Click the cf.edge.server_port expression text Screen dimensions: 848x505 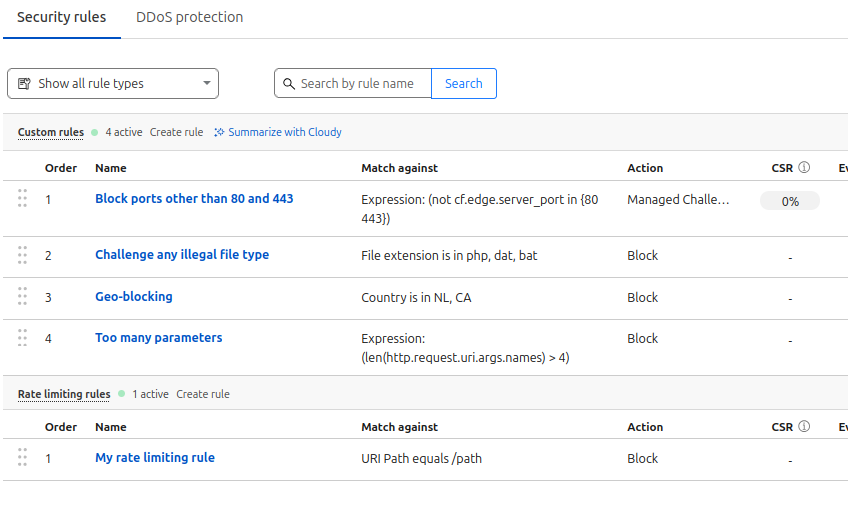tap(480, 209)
